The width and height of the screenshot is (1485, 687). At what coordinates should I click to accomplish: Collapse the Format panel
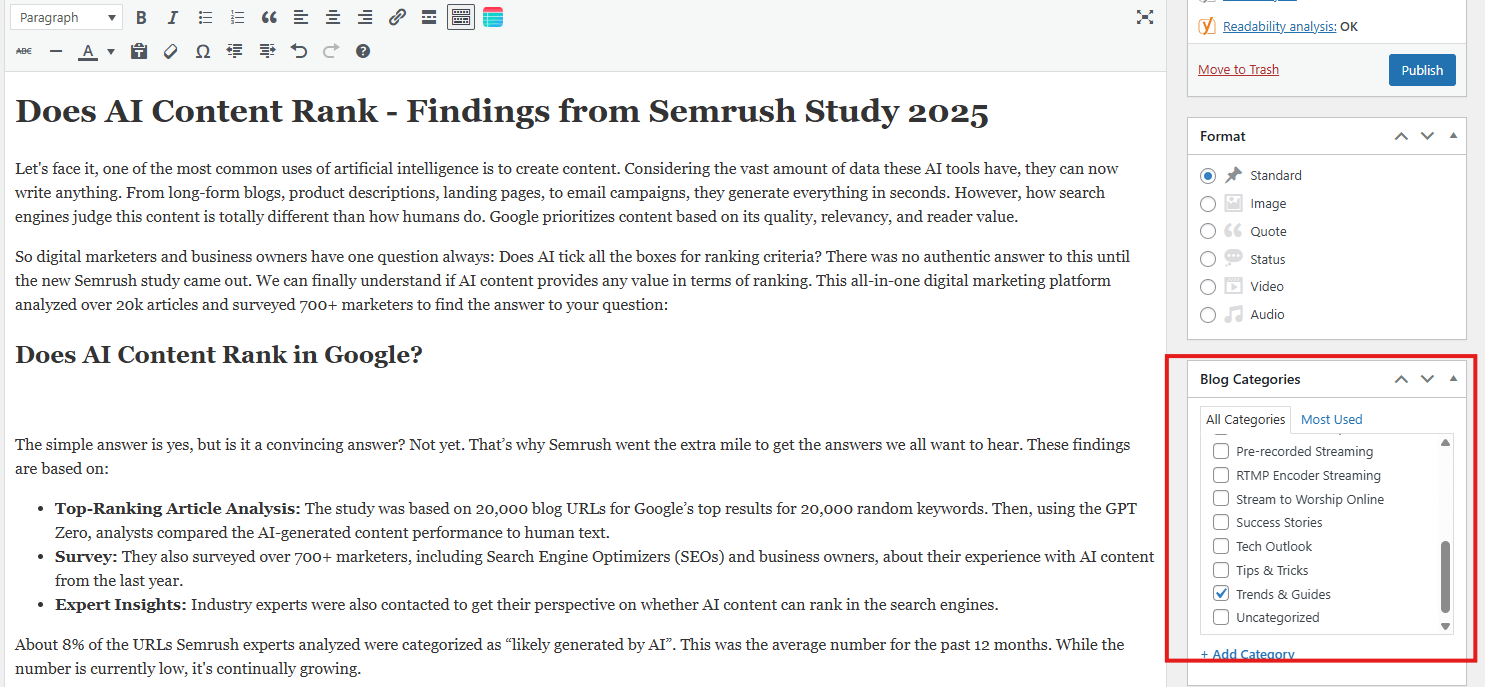click(x=1453, y=136)
